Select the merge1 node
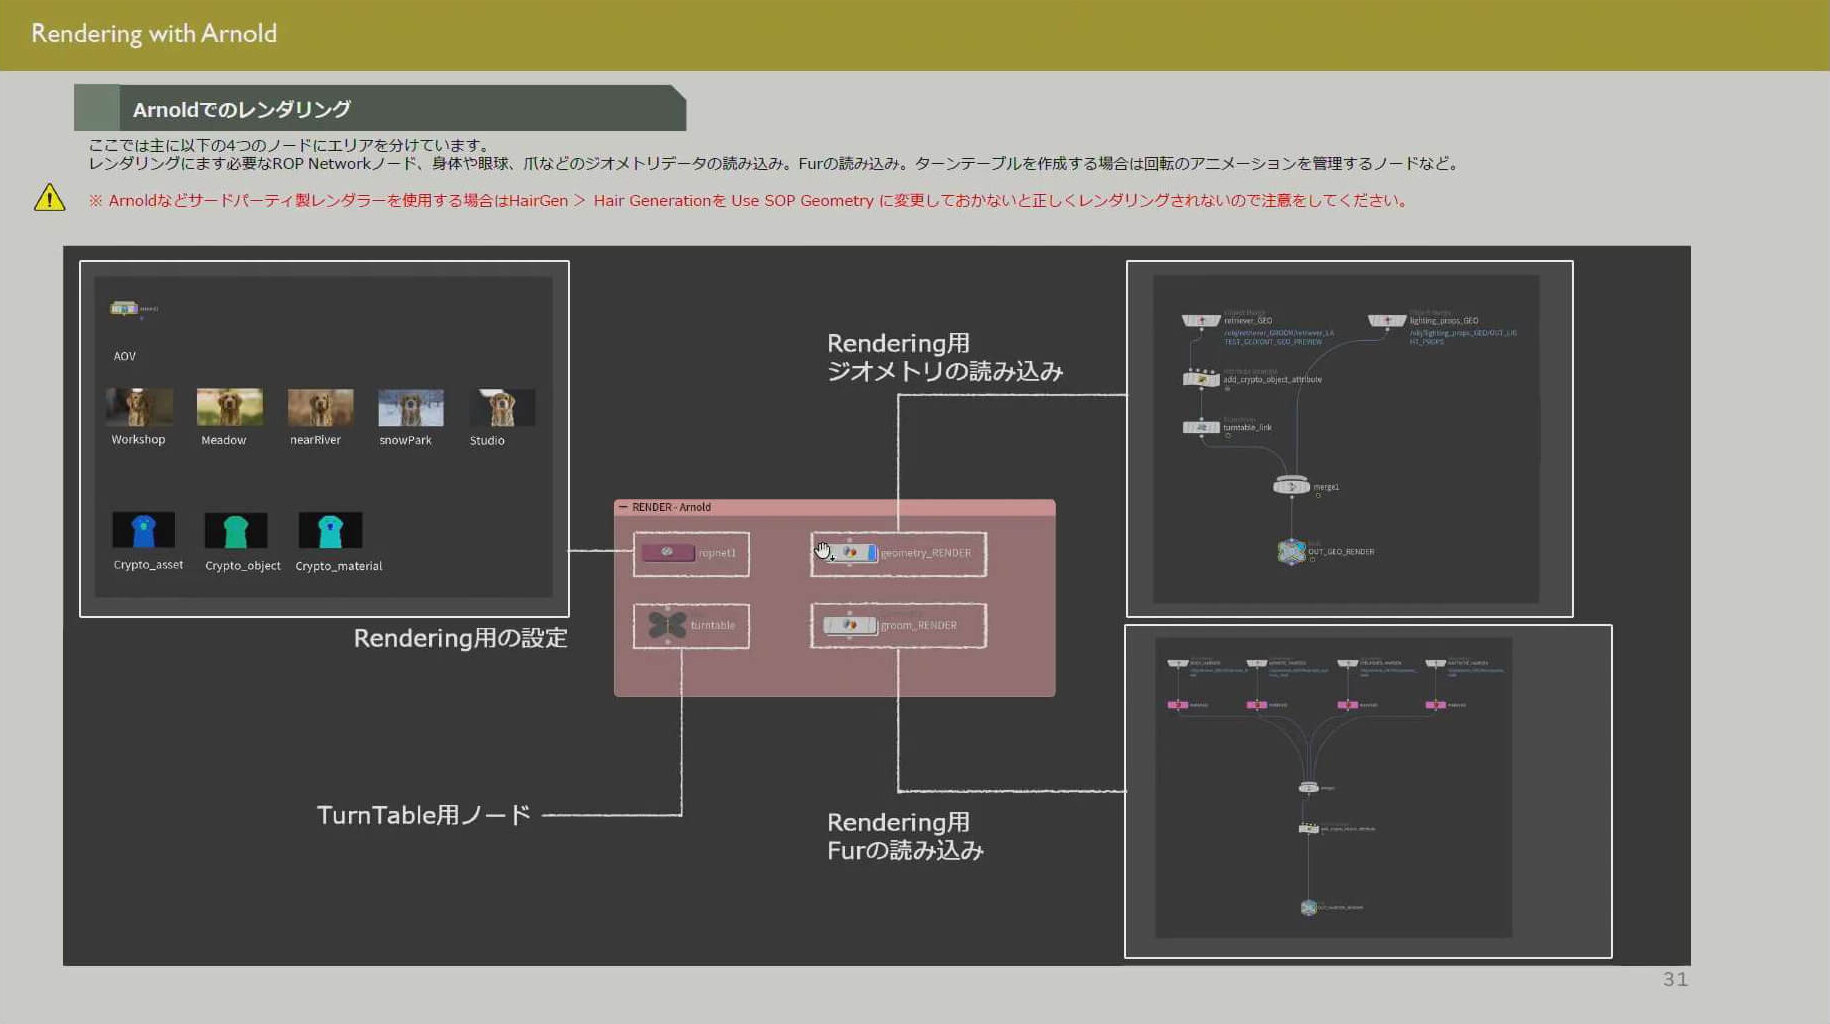 click(x=1291, y=486)
